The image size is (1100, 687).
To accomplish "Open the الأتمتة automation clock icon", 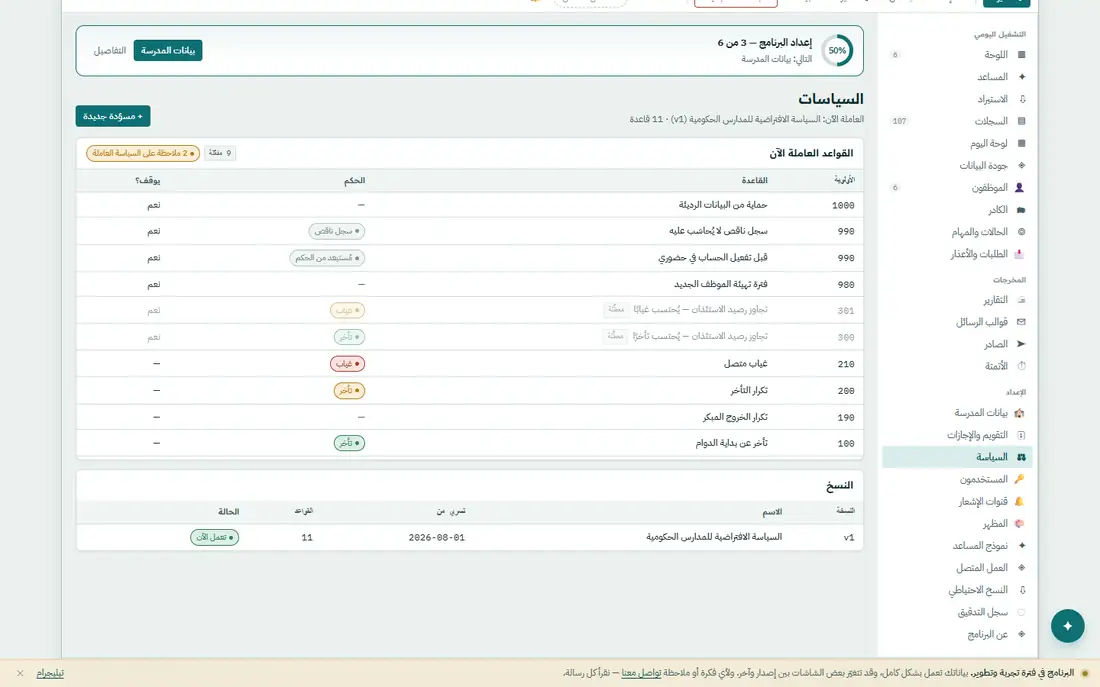I will pos(1021,366).
